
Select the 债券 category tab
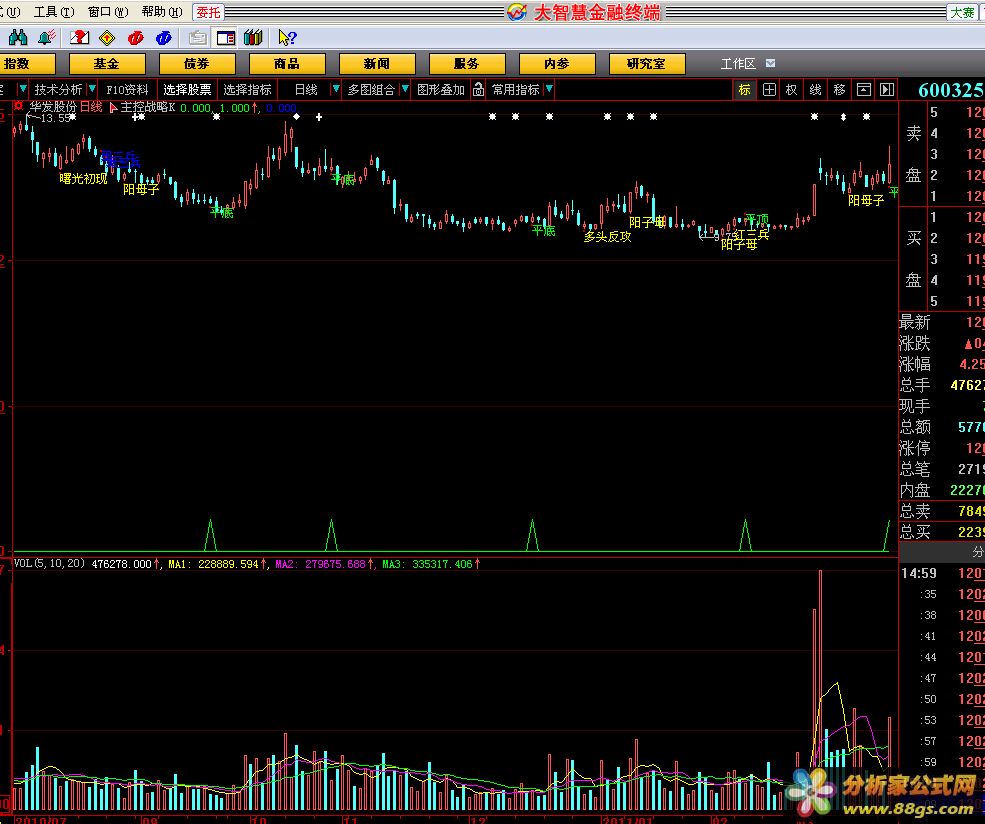point(197,63)
